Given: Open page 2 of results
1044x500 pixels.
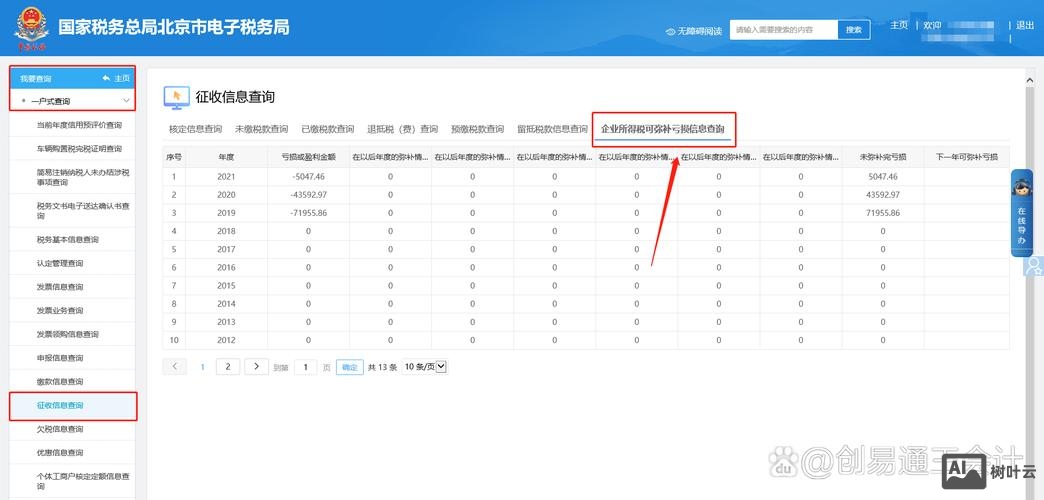Looking at the screenshot, I should [228, 367].
